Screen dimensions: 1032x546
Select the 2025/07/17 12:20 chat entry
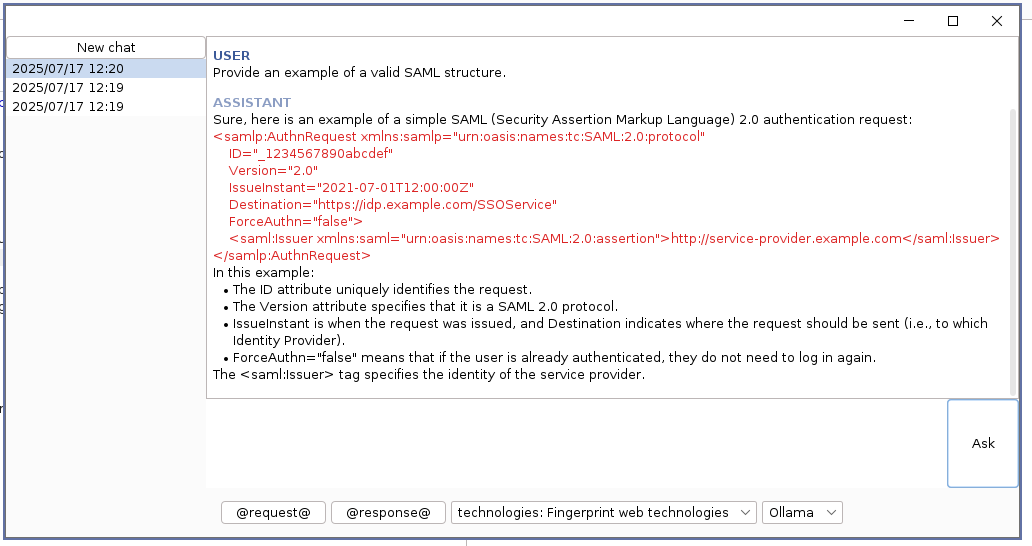click(106, 68)
